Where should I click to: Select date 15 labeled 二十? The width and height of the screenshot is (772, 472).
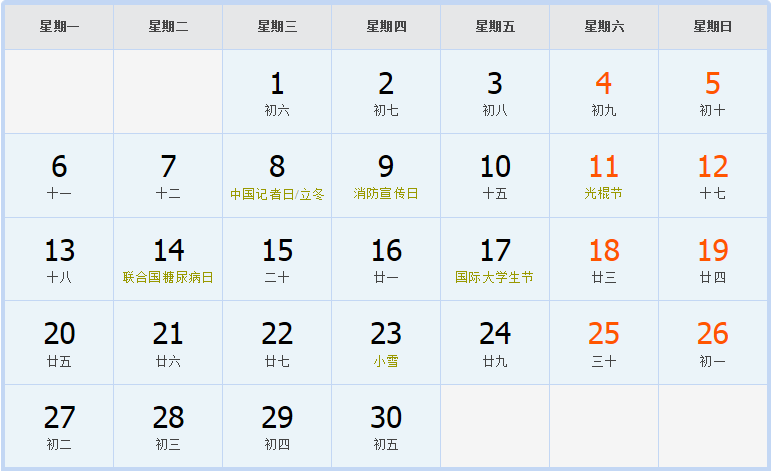tap(277, 259)
